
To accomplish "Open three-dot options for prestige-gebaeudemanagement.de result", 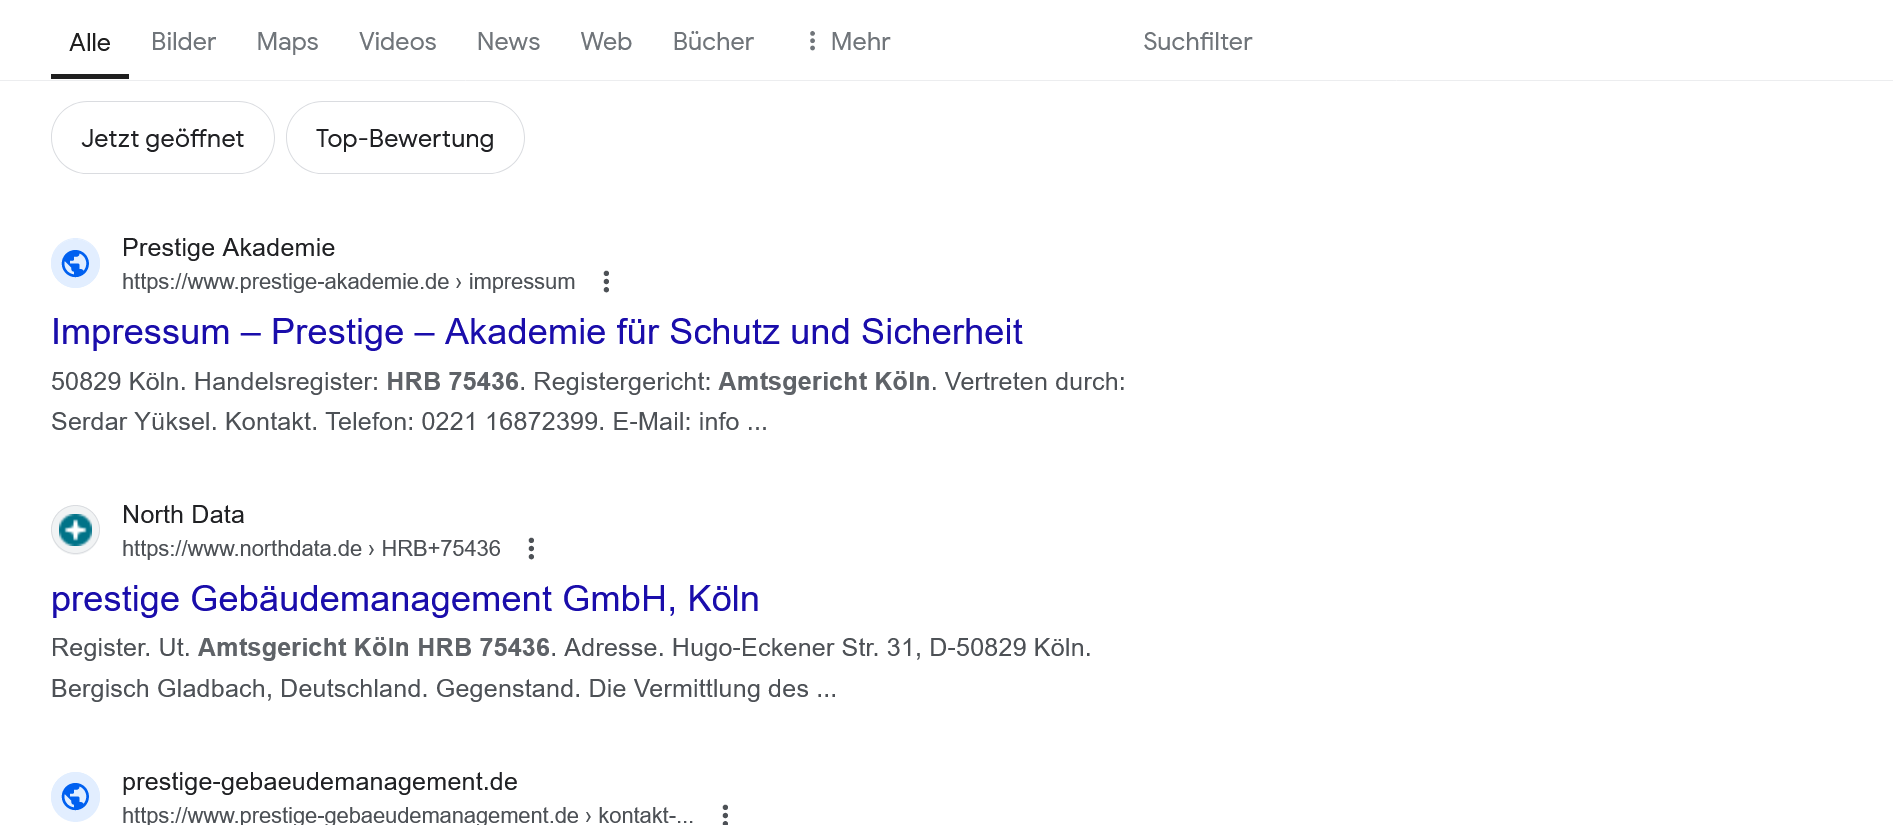I will click(x=725, y=814).
